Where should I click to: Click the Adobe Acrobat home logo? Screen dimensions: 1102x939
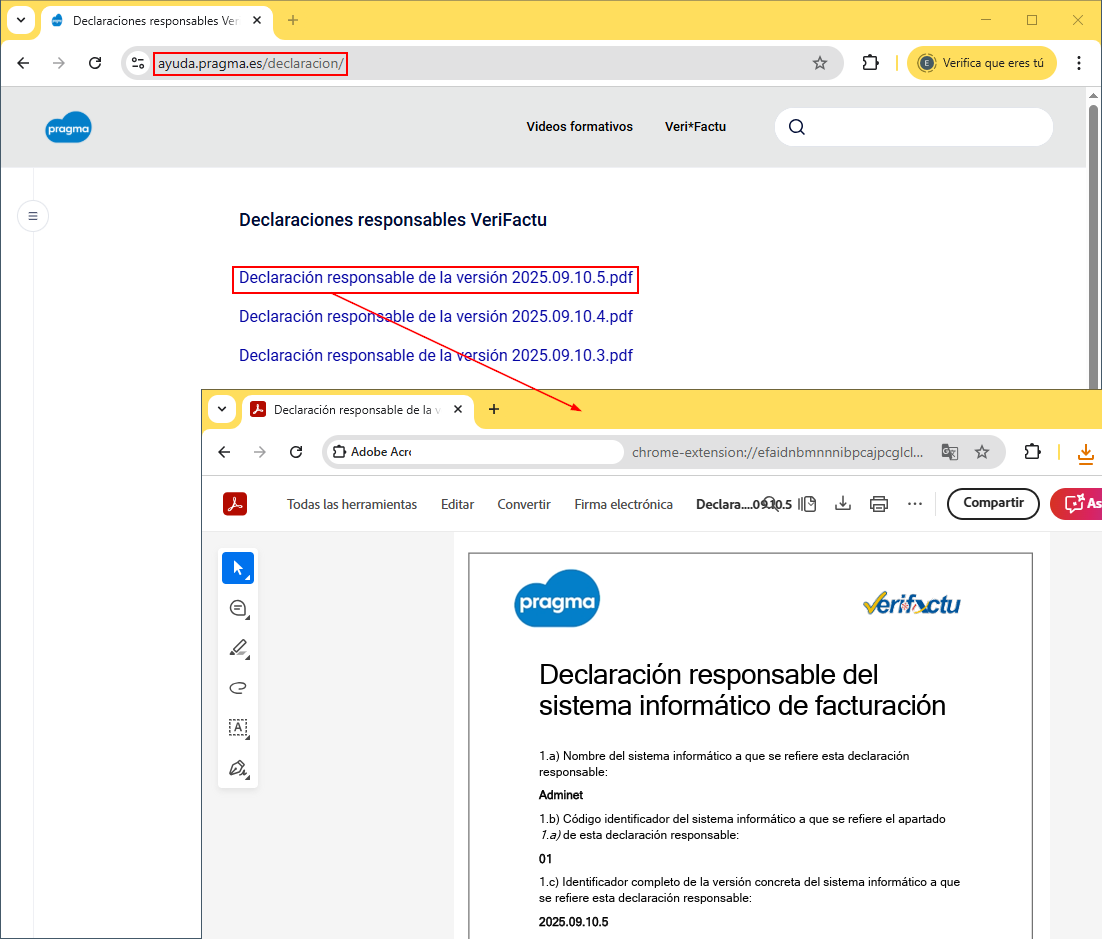pyautogui.click(x=235, y=504)
